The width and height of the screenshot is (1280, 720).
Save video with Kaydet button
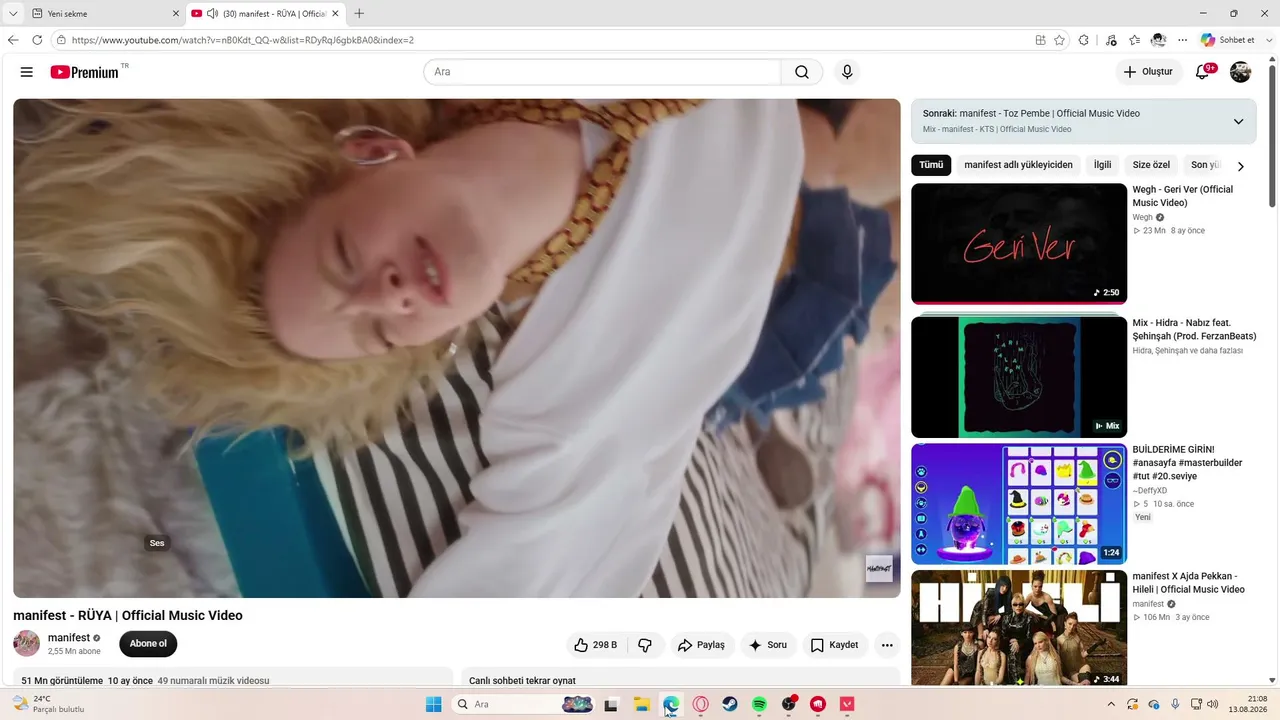tap(835, 645)
